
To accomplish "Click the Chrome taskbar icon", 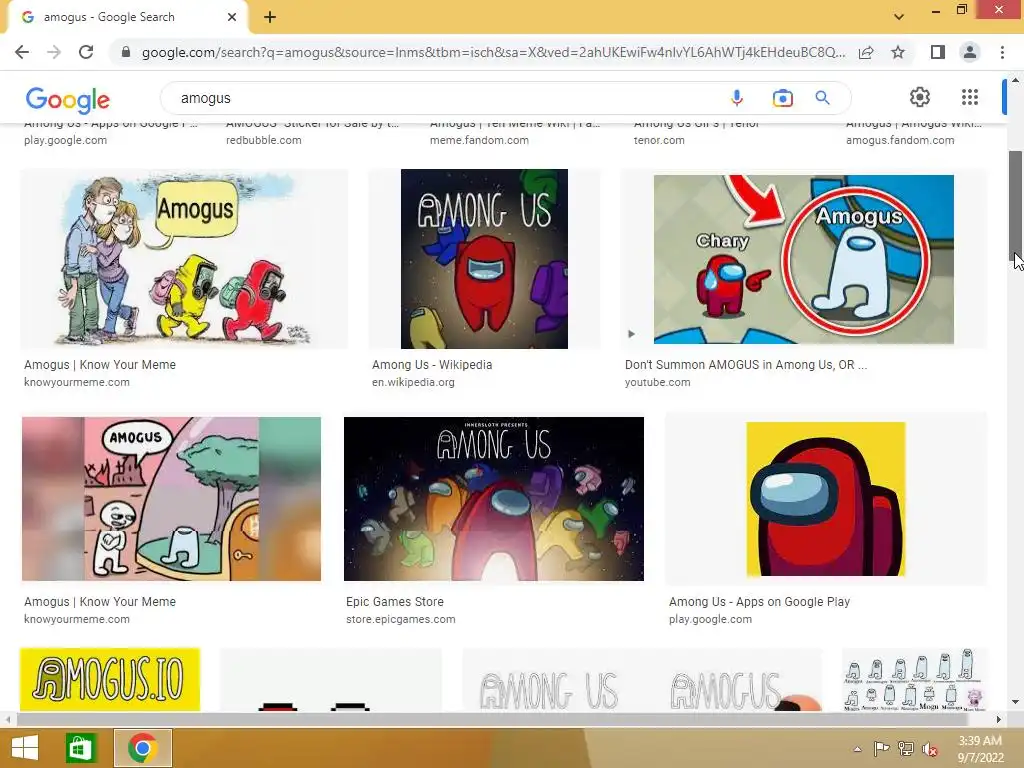I will click(143, 748).
